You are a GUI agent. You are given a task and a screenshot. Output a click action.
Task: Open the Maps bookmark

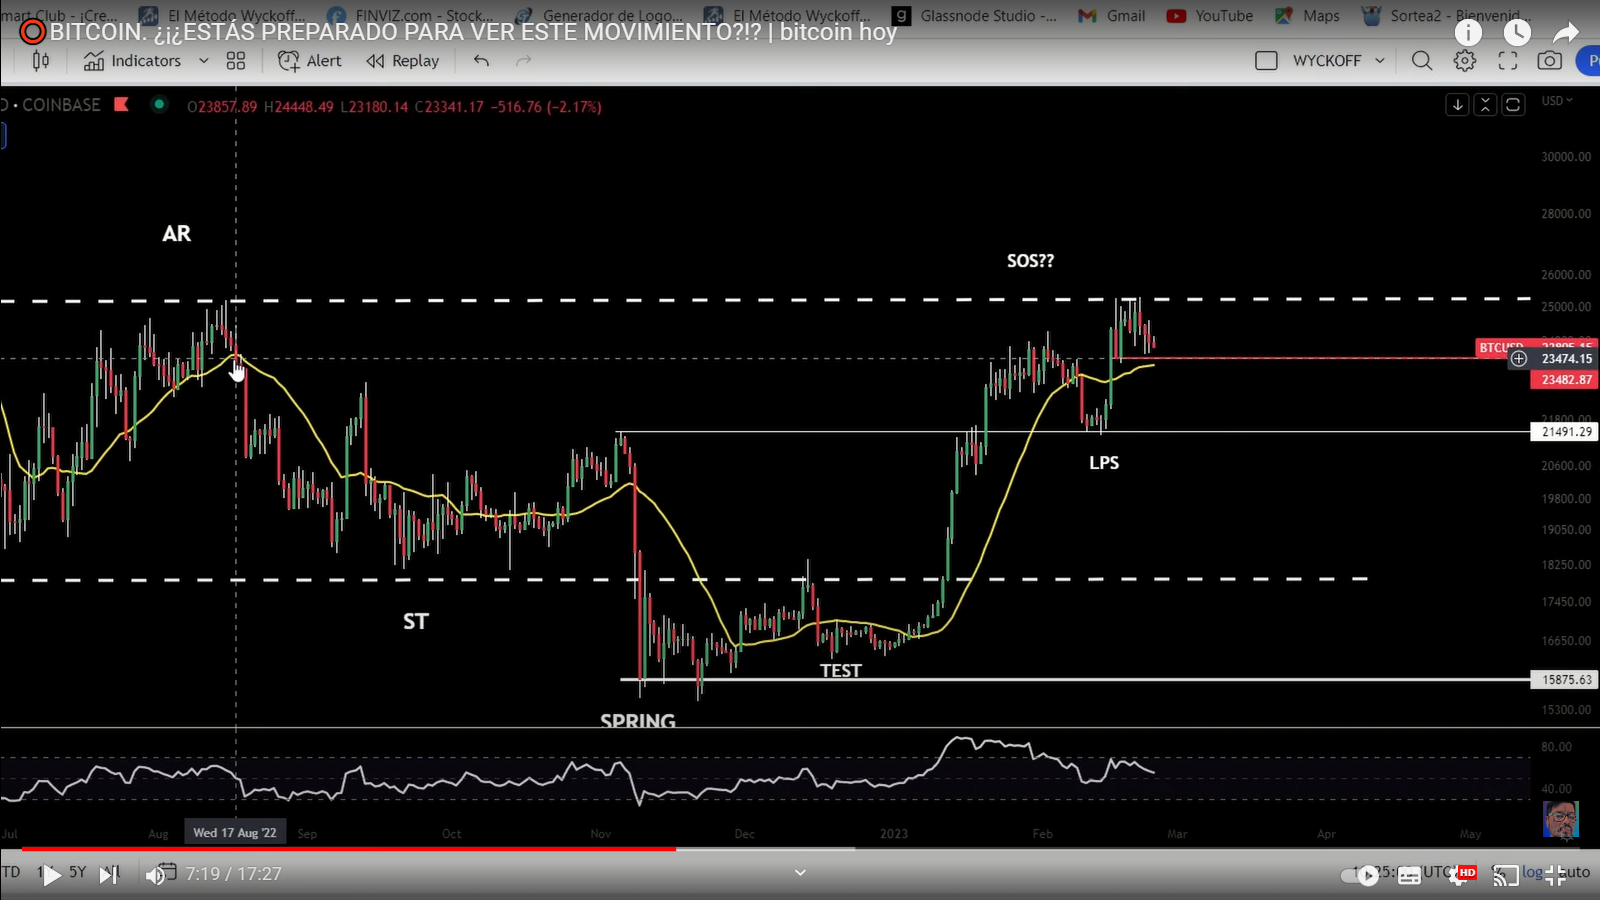(1307, 15)
